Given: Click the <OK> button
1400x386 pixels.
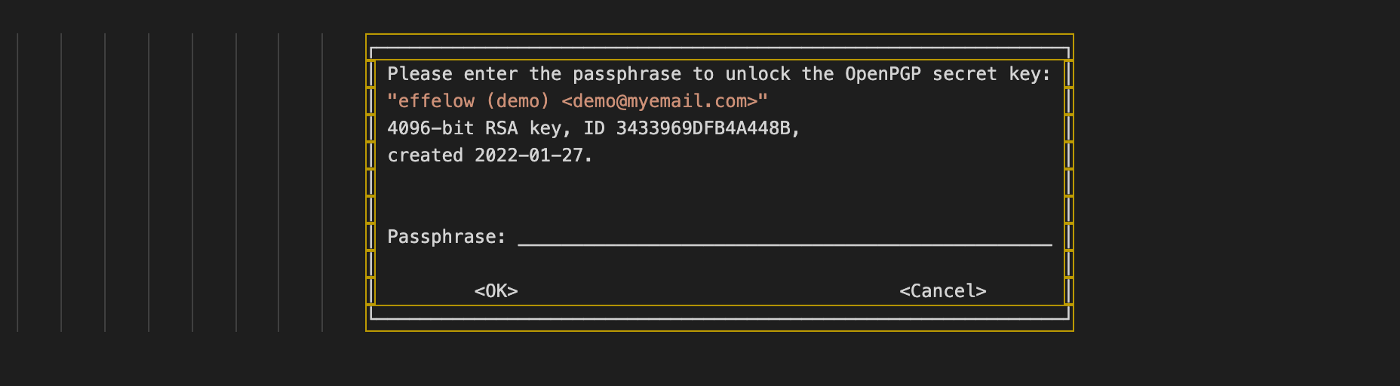Looking at the screenshot, I should (496, 291).
